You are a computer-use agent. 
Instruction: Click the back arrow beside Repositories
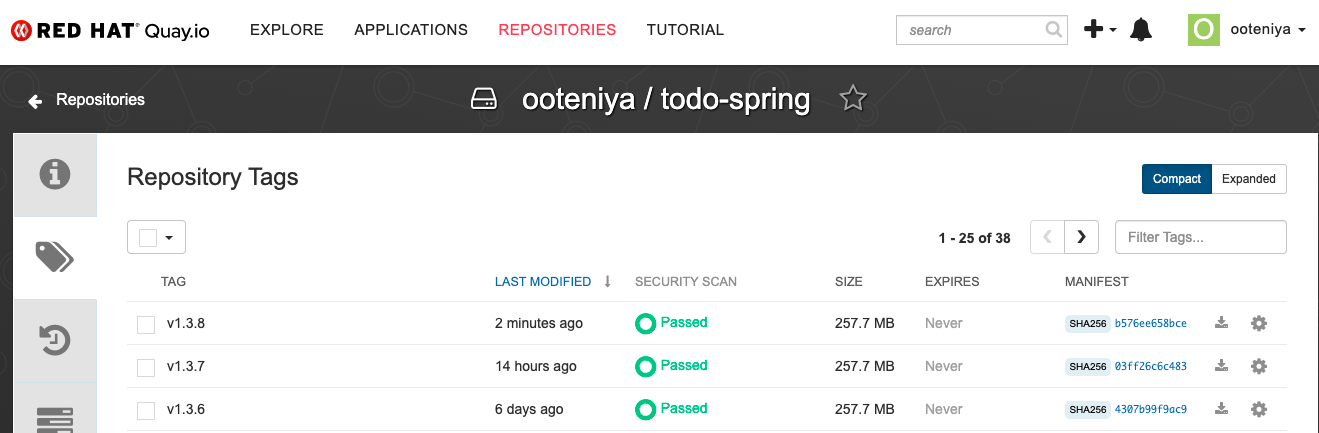pos(36,101)
